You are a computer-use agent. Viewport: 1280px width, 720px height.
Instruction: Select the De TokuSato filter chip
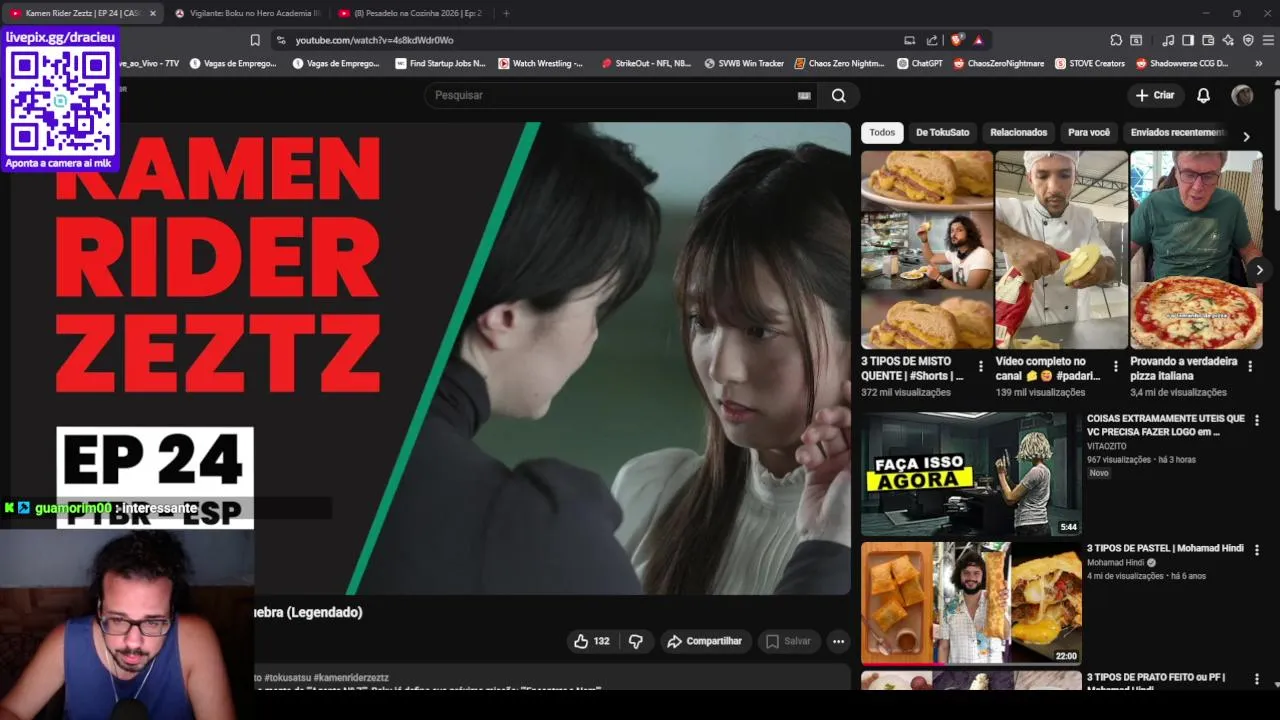[942, 132]
